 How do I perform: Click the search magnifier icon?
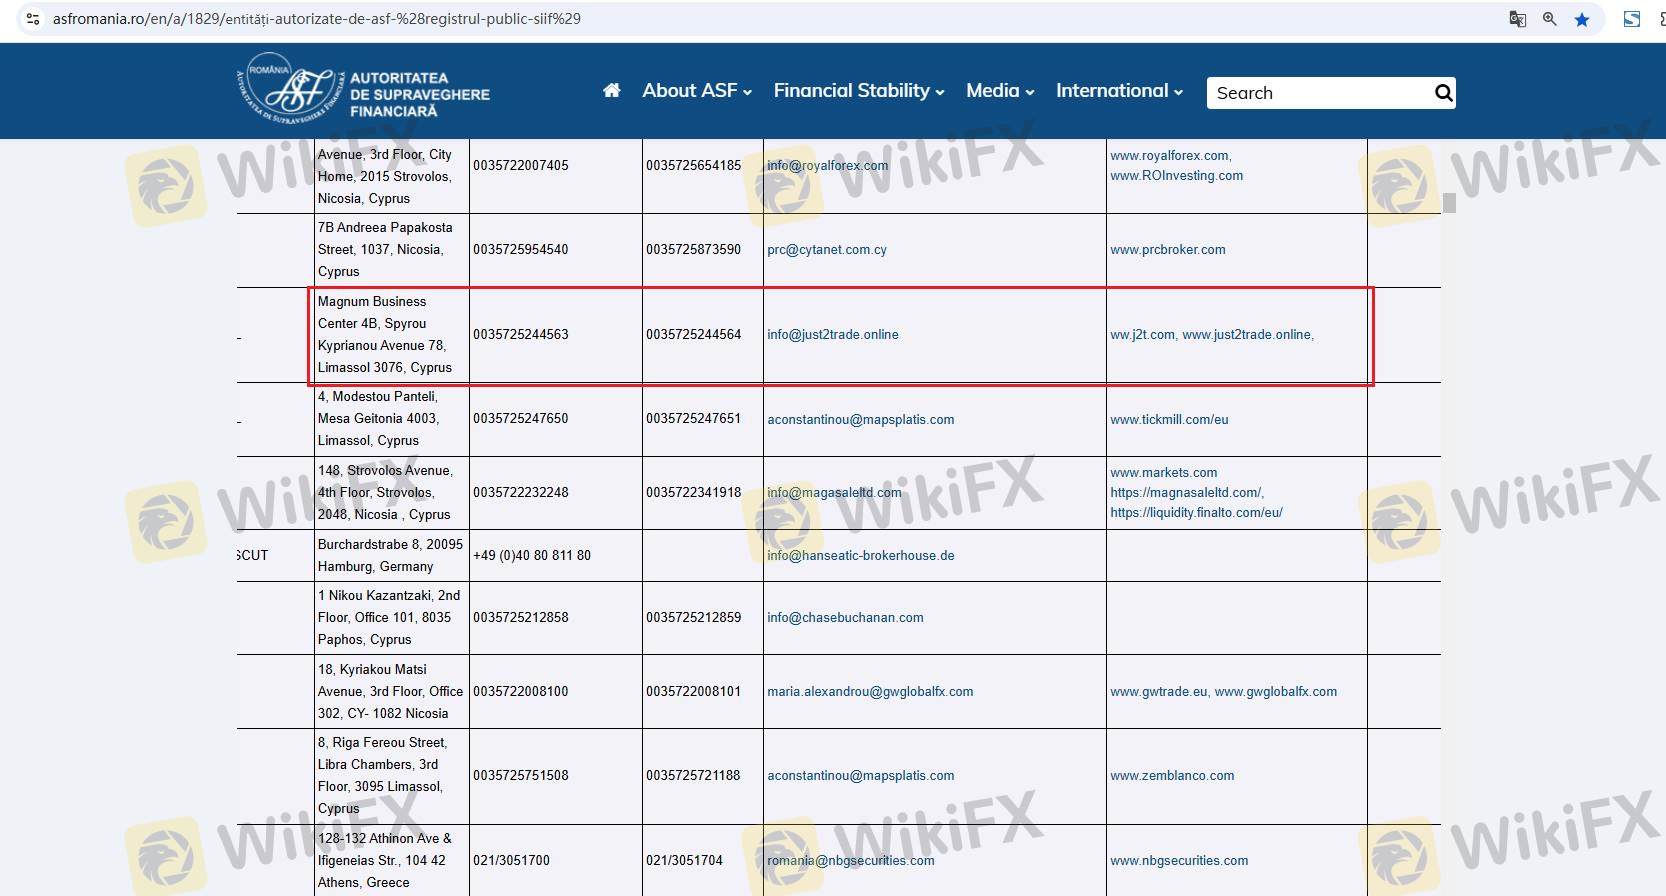pos(1443,93)
